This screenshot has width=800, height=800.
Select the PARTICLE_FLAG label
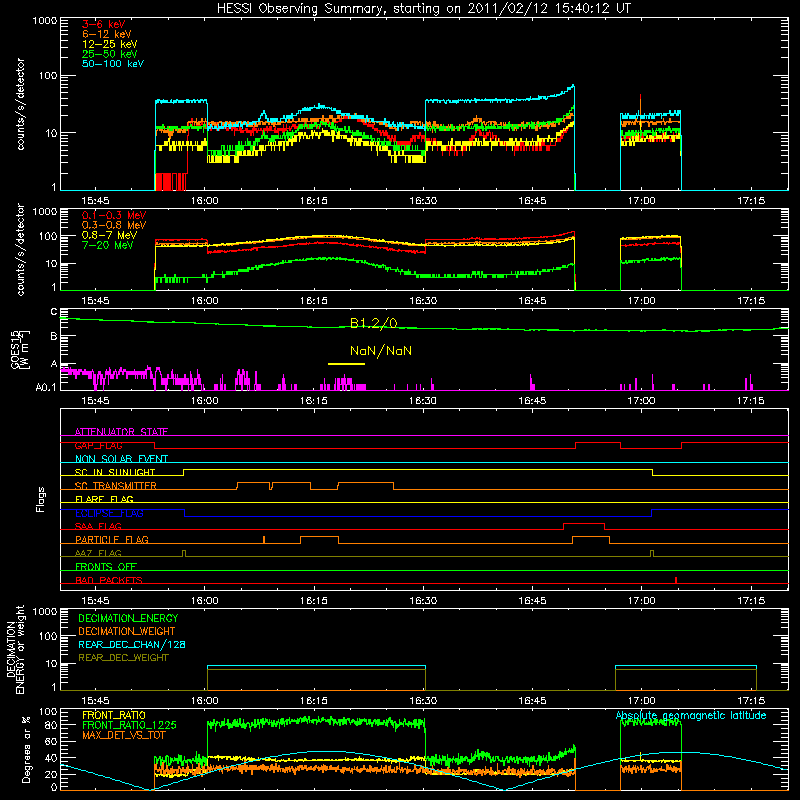pos(112,540)
